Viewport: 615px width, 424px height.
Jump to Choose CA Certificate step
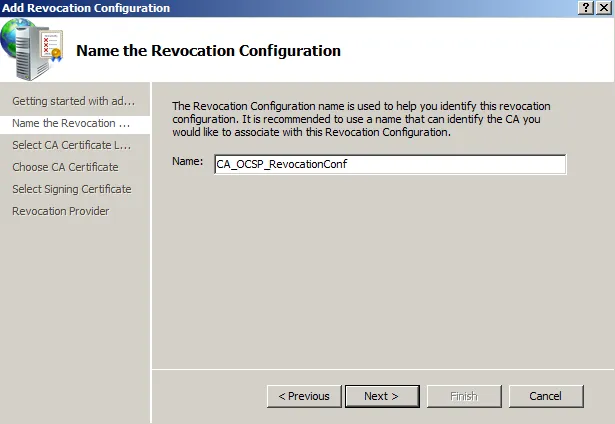click(65, 167)
